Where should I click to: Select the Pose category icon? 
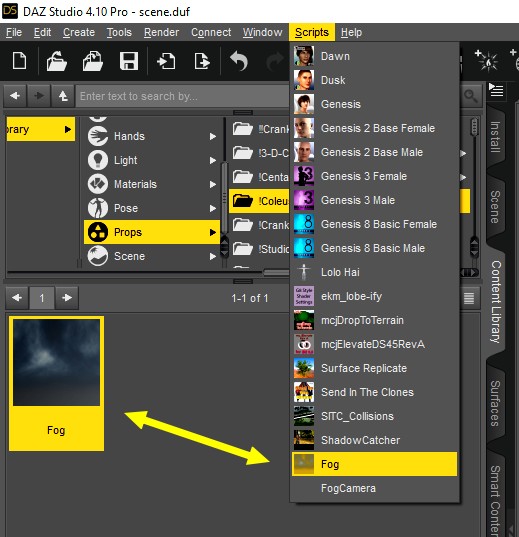[x=98, y=208]
